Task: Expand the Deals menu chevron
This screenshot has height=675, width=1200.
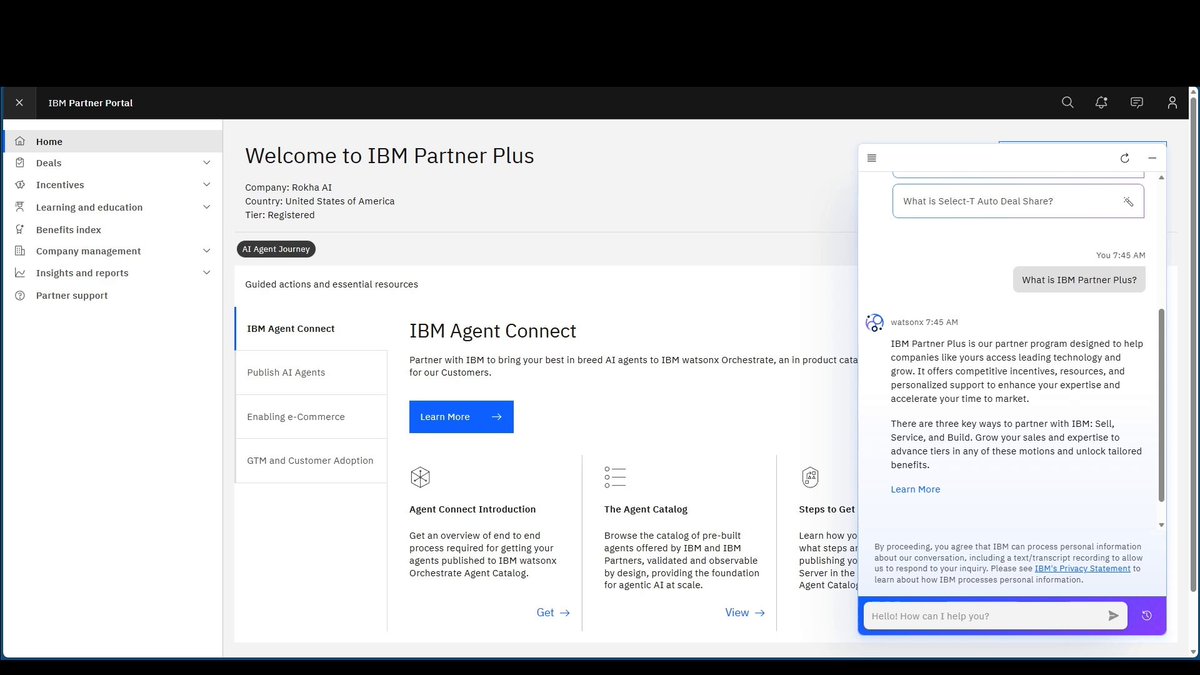Action: coord(207,163)
